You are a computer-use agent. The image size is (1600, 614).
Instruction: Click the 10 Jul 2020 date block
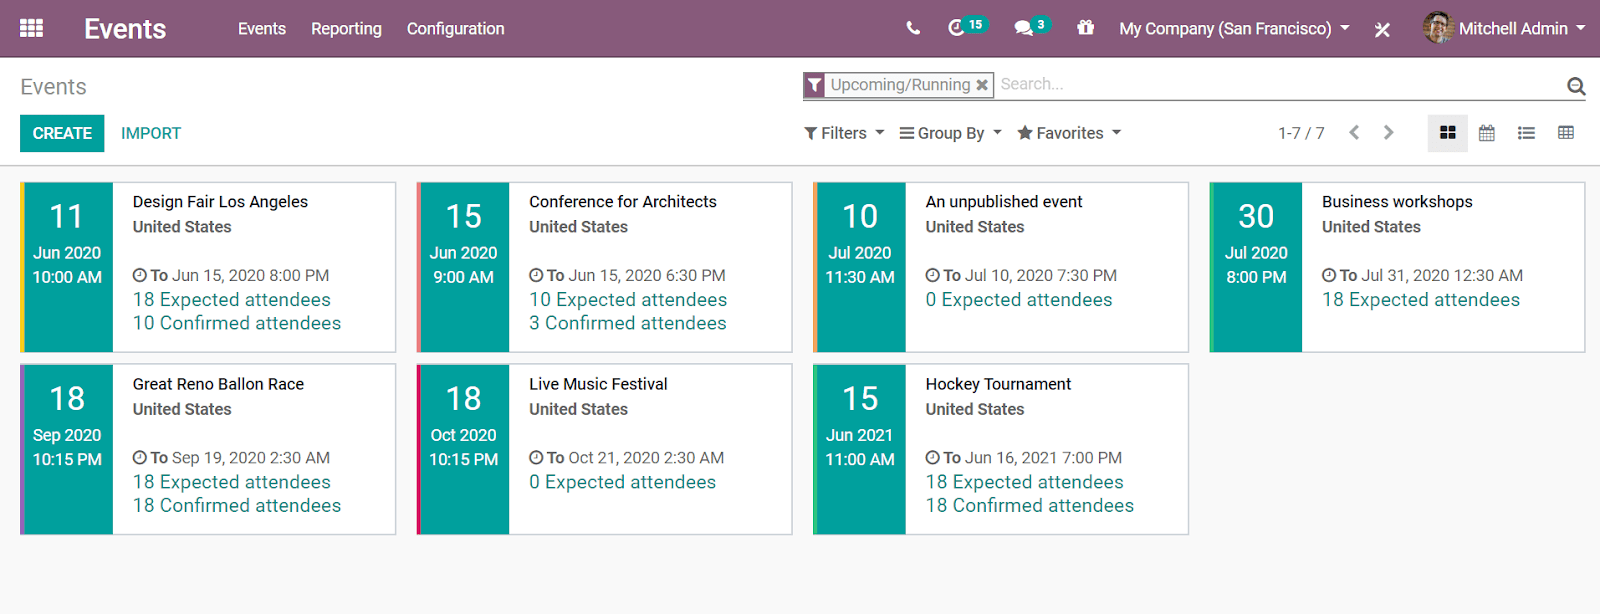click(x=860, y=267)
